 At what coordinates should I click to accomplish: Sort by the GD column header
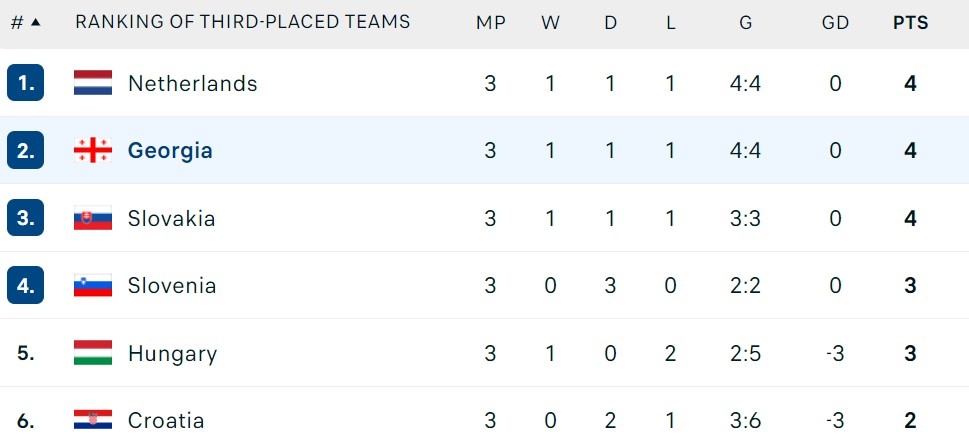click(835, 23)
